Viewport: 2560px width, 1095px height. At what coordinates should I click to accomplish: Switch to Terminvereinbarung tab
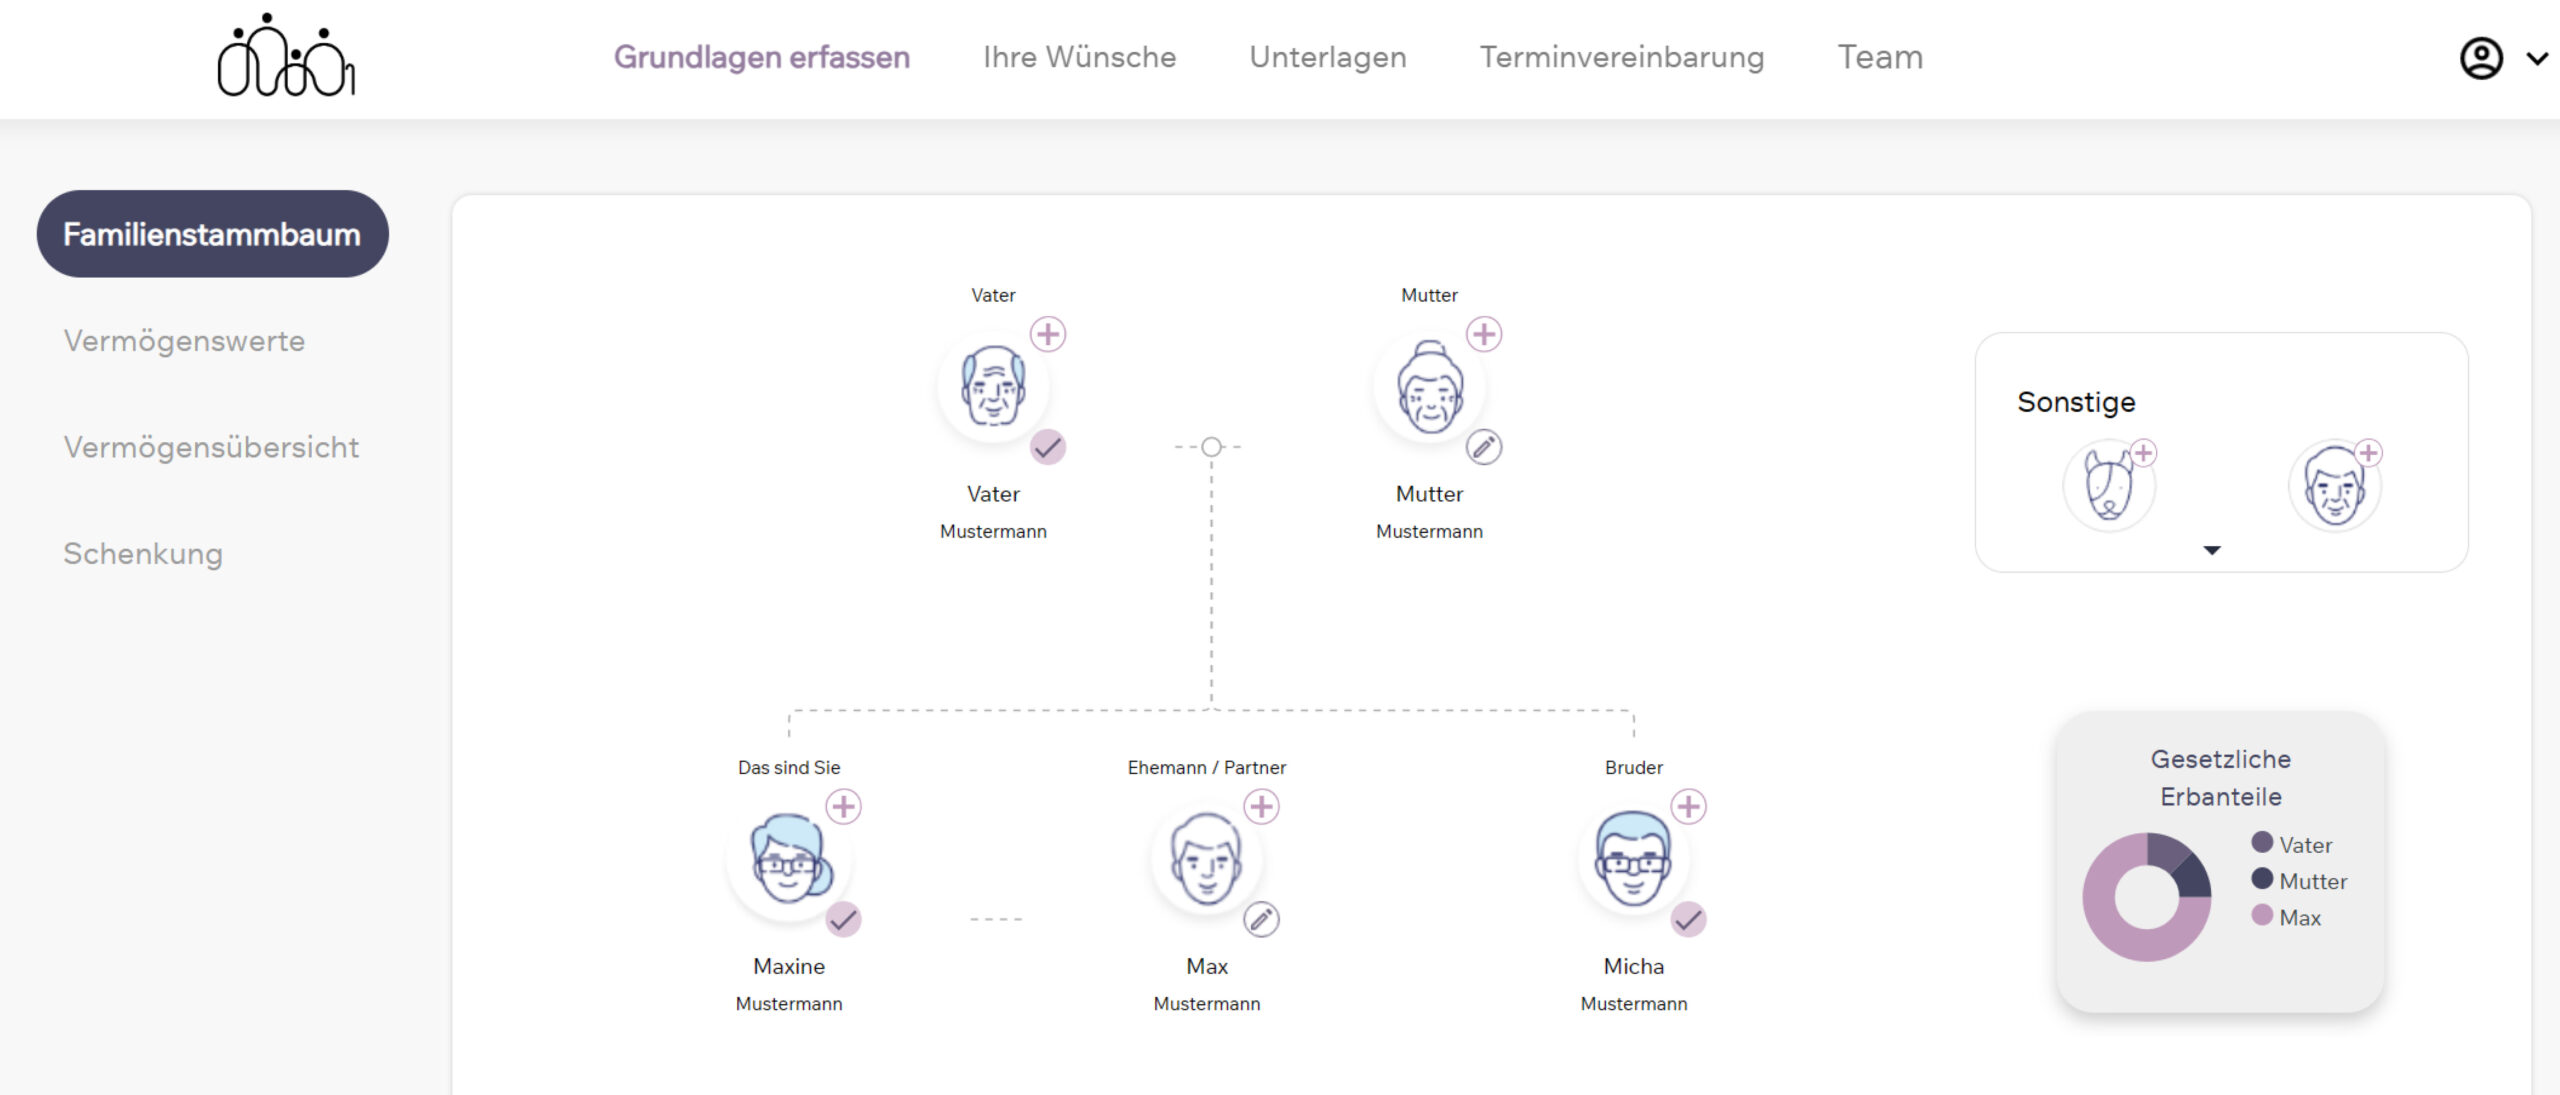1621,57
